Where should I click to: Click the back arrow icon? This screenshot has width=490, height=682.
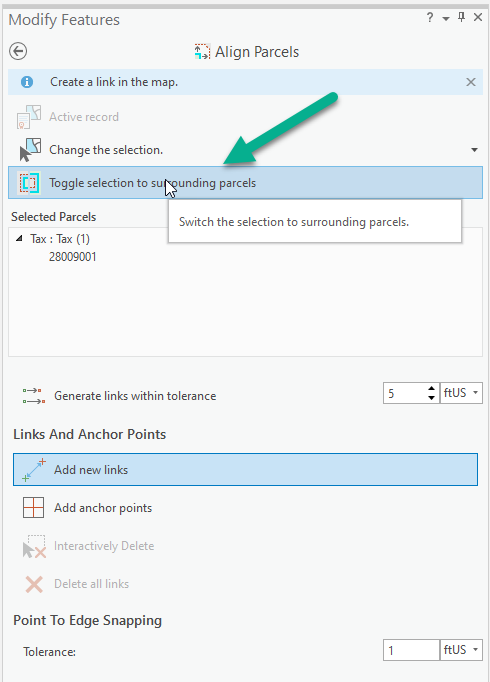pos(18,51)
